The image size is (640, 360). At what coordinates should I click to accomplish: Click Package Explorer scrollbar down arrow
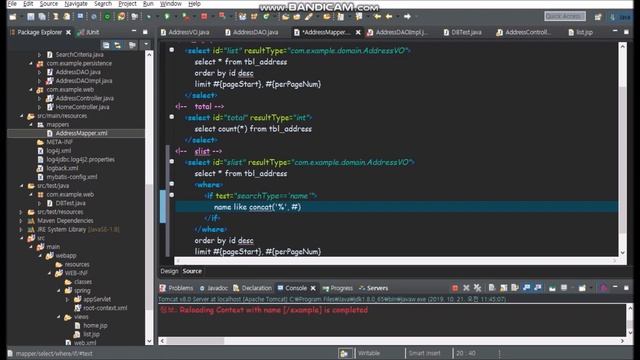coord(149,341)
